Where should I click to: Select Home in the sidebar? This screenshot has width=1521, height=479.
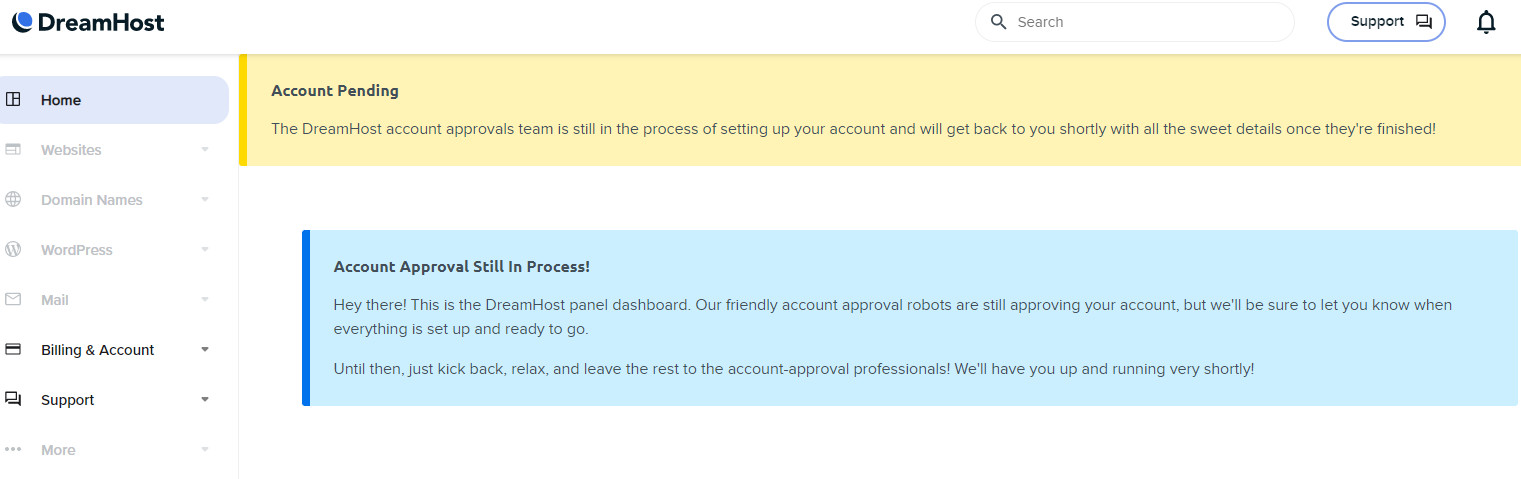coord(114,100)
